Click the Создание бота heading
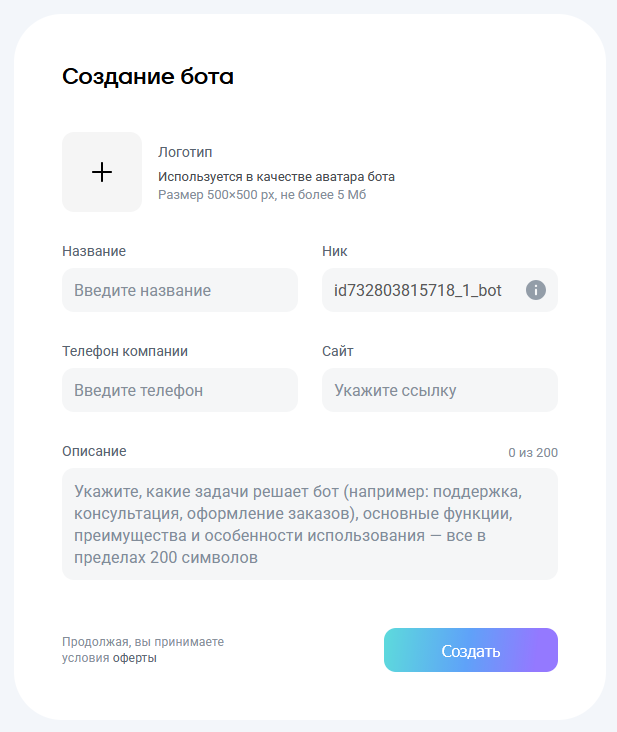This screenshot has width=617, height=732. 148,77
